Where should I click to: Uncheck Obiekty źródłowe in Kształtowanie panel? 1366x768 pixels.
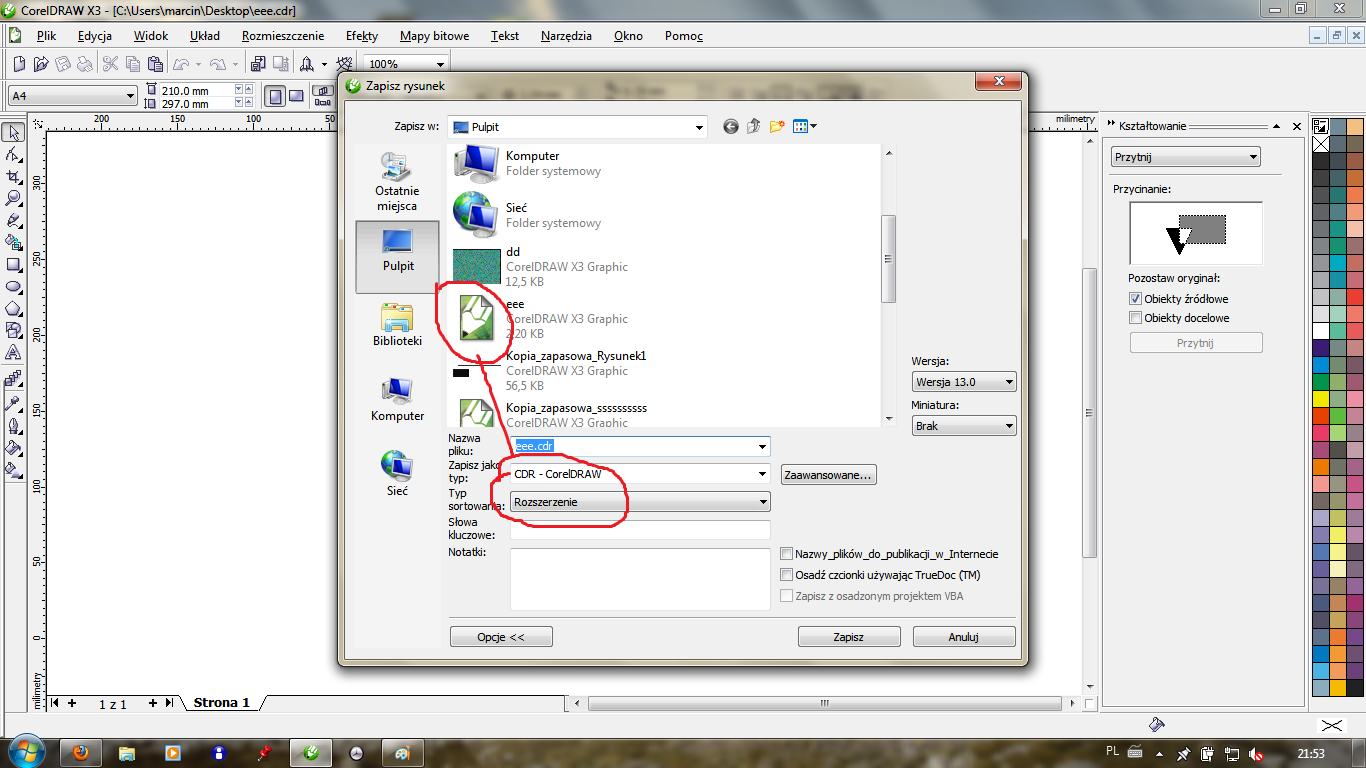(1135, 298)
